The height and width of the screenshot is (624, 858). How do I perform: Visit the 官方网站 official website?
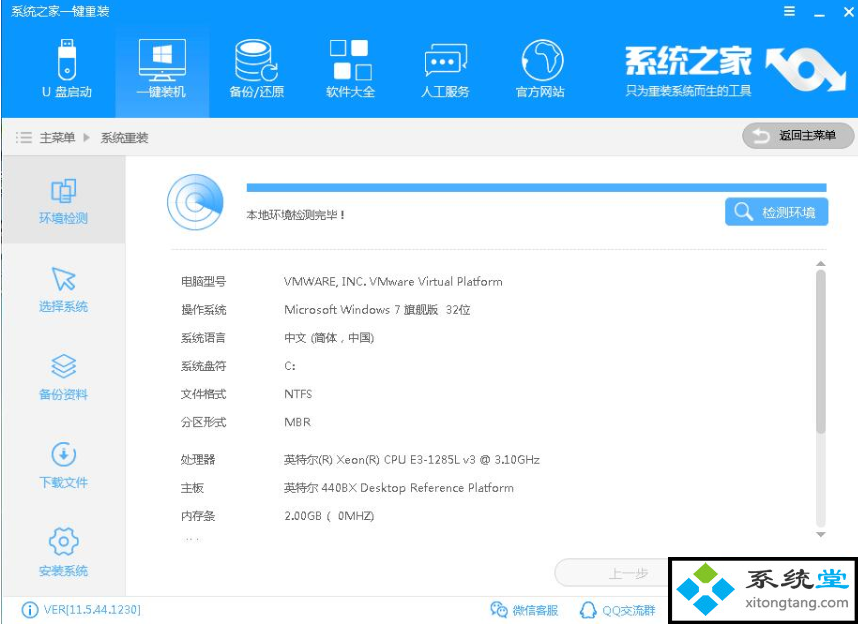(541, 69)
